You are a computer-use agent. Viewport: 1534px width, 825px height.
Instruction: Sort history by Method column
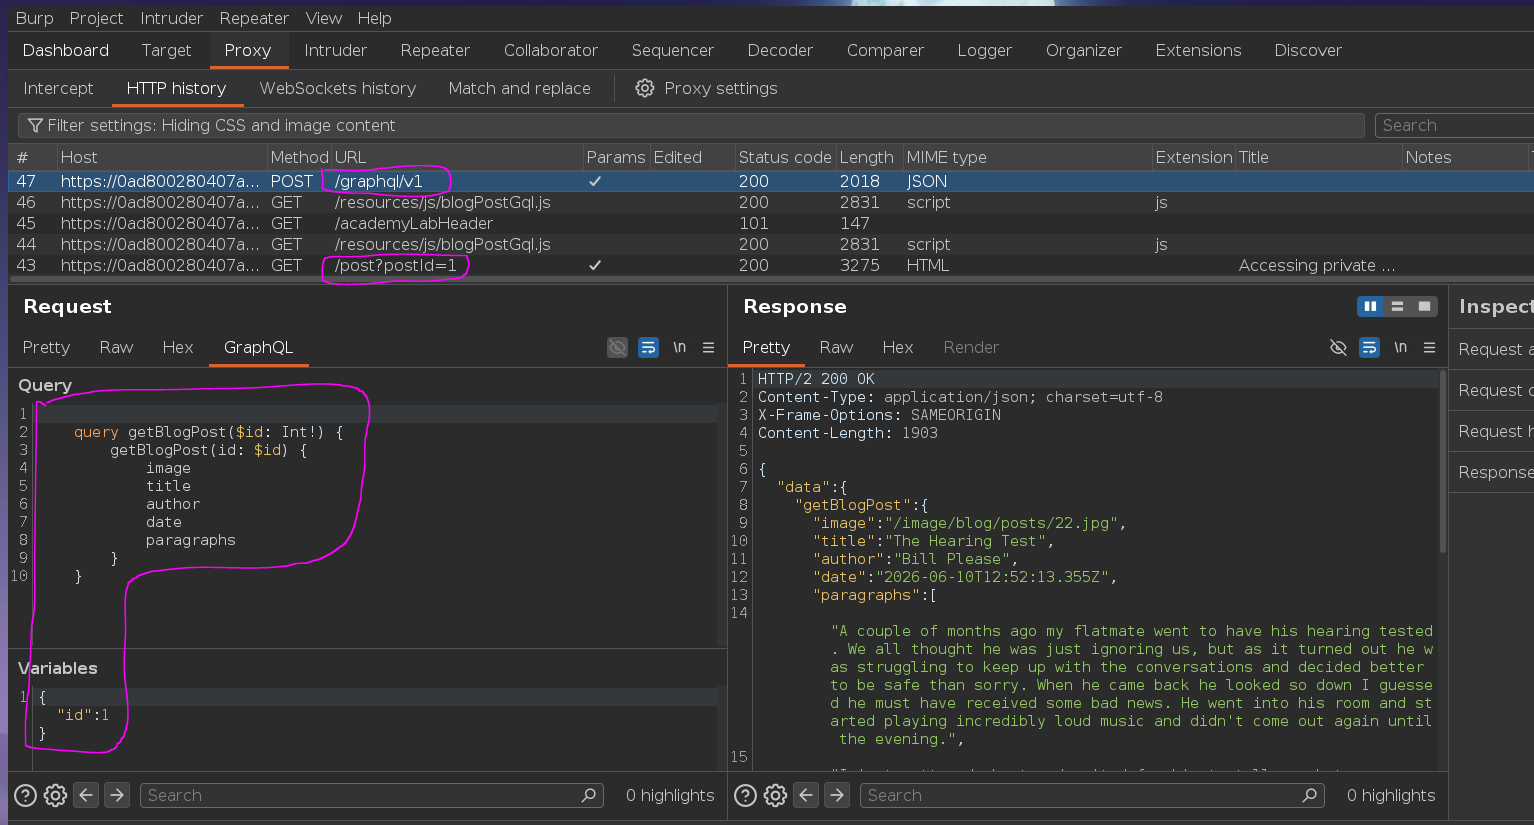[299, 157]
